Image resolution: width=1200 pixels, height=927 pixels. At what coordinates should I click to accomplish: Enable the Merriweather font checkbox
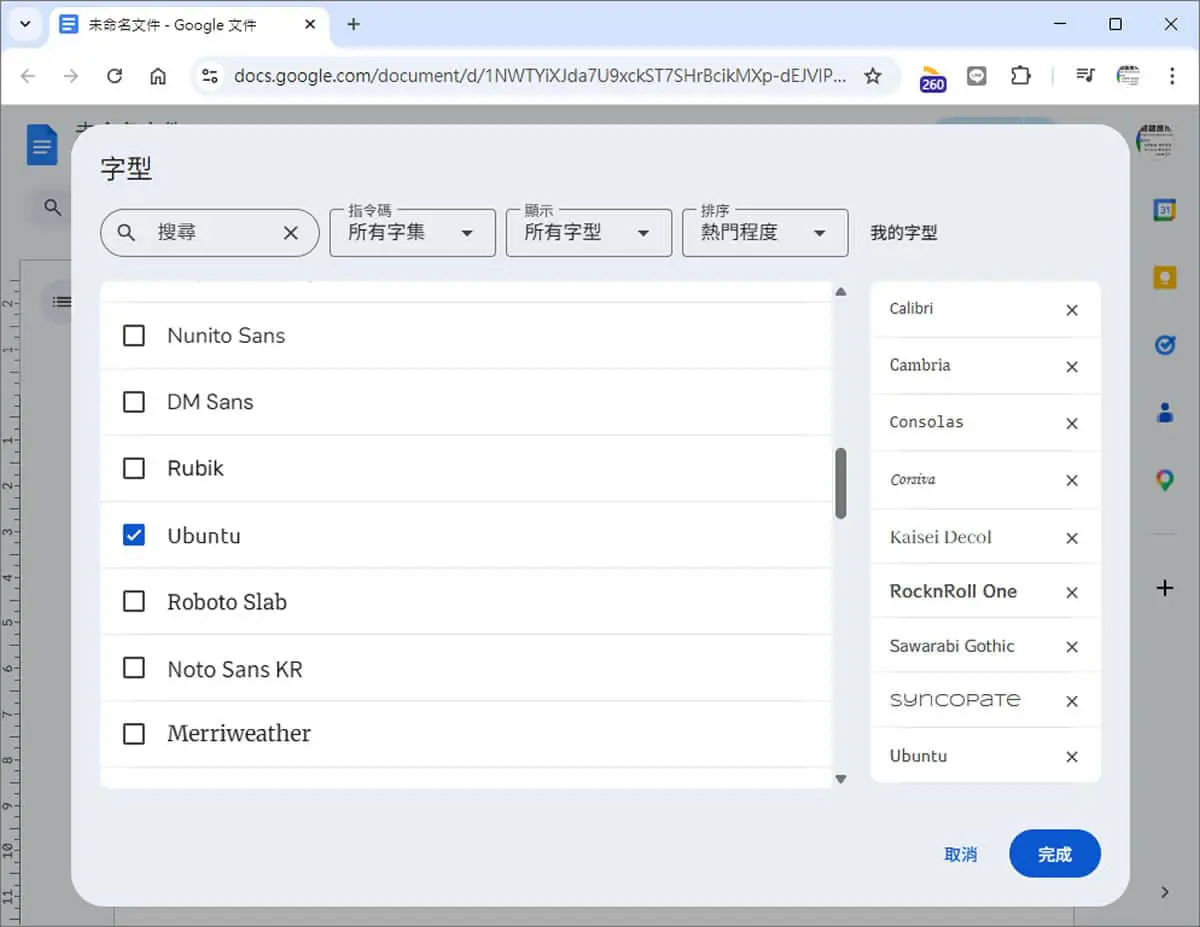point(134,733)
